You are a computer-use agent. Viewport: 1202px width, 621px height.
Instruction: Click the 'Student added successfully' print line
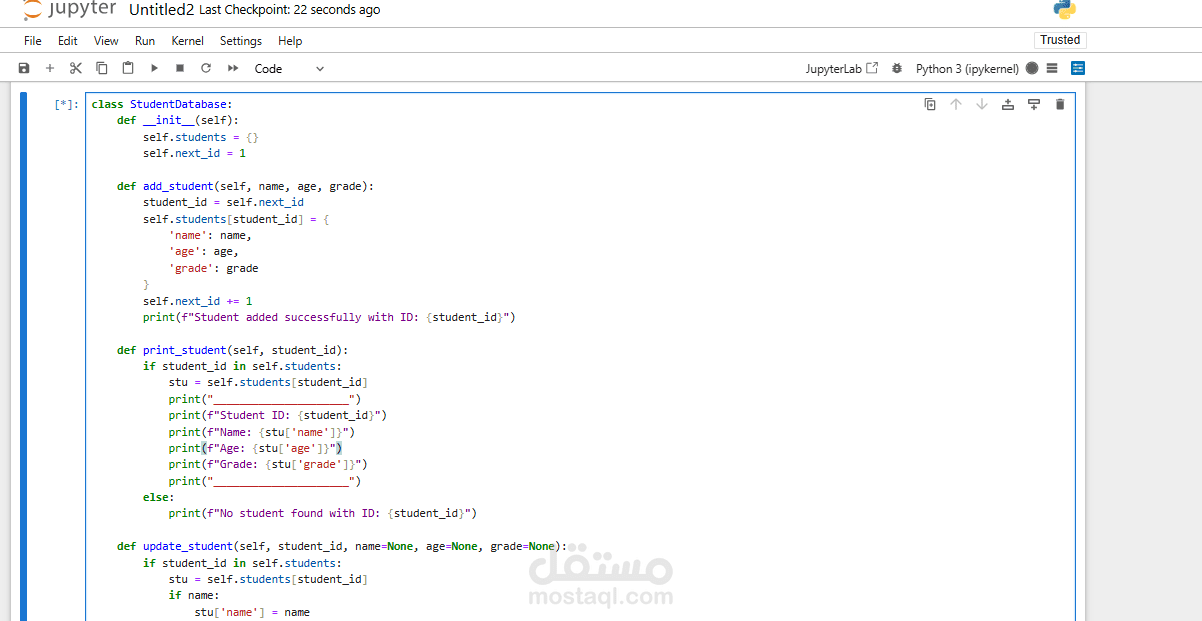(x=329, y=317)
